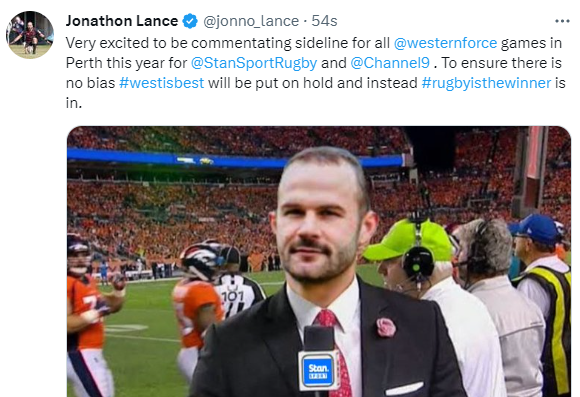The image size is (580, 397).
Task: Visit the @StanSportRugby mention
Action: [x=254, y=63]
